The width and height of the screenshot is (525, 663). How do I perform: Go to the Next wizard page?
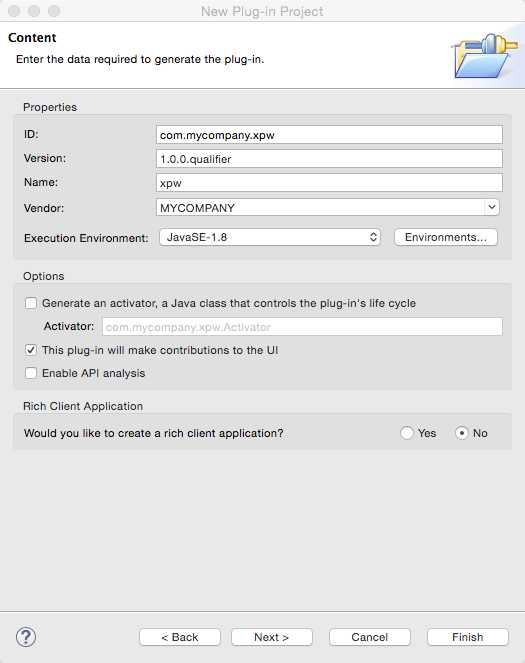tap(272, 637)
